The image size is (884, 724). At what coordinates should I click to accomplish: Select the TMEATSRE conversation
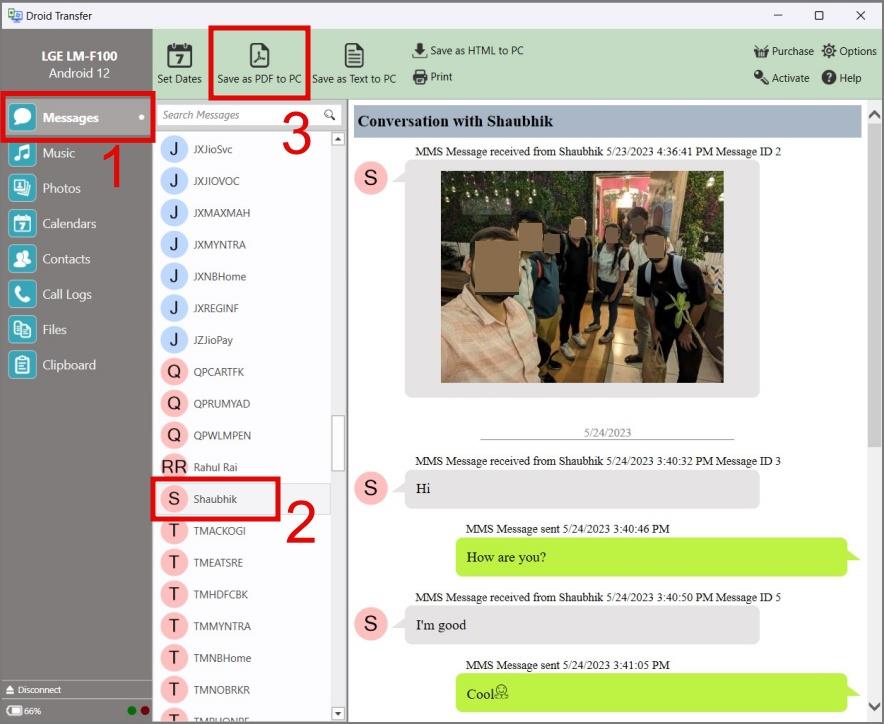pyautogui.click(x=242, y=563)
